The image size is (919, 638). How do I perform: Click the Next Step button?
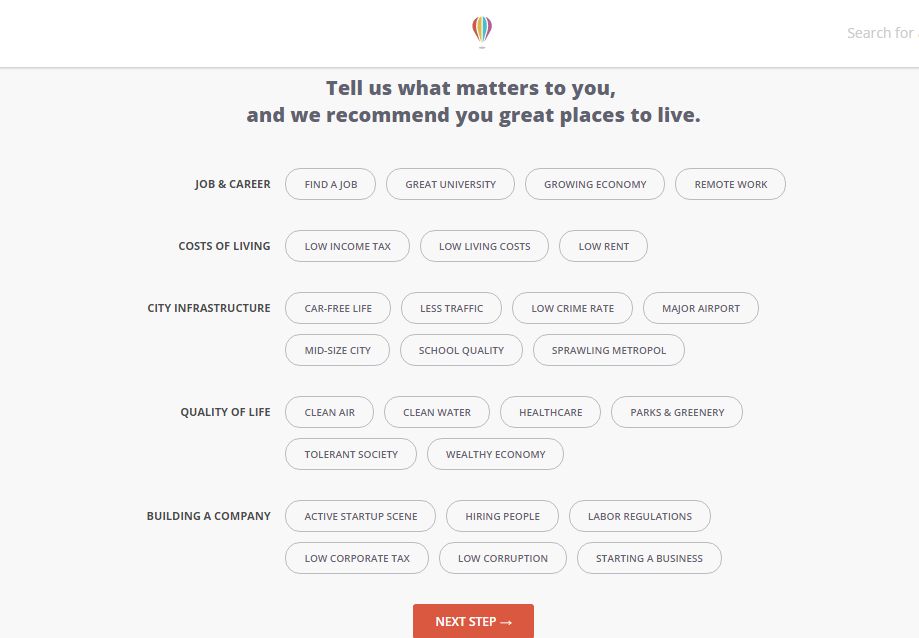click(x=474, y=621)
